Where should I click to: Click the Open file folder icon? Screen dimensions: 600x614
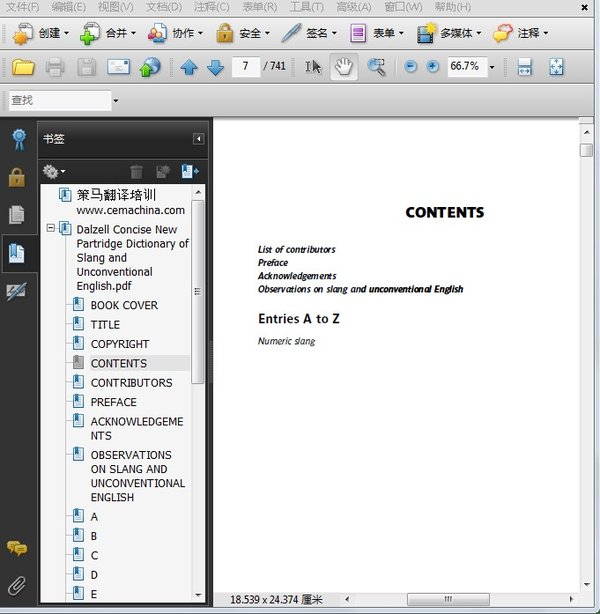22,68
